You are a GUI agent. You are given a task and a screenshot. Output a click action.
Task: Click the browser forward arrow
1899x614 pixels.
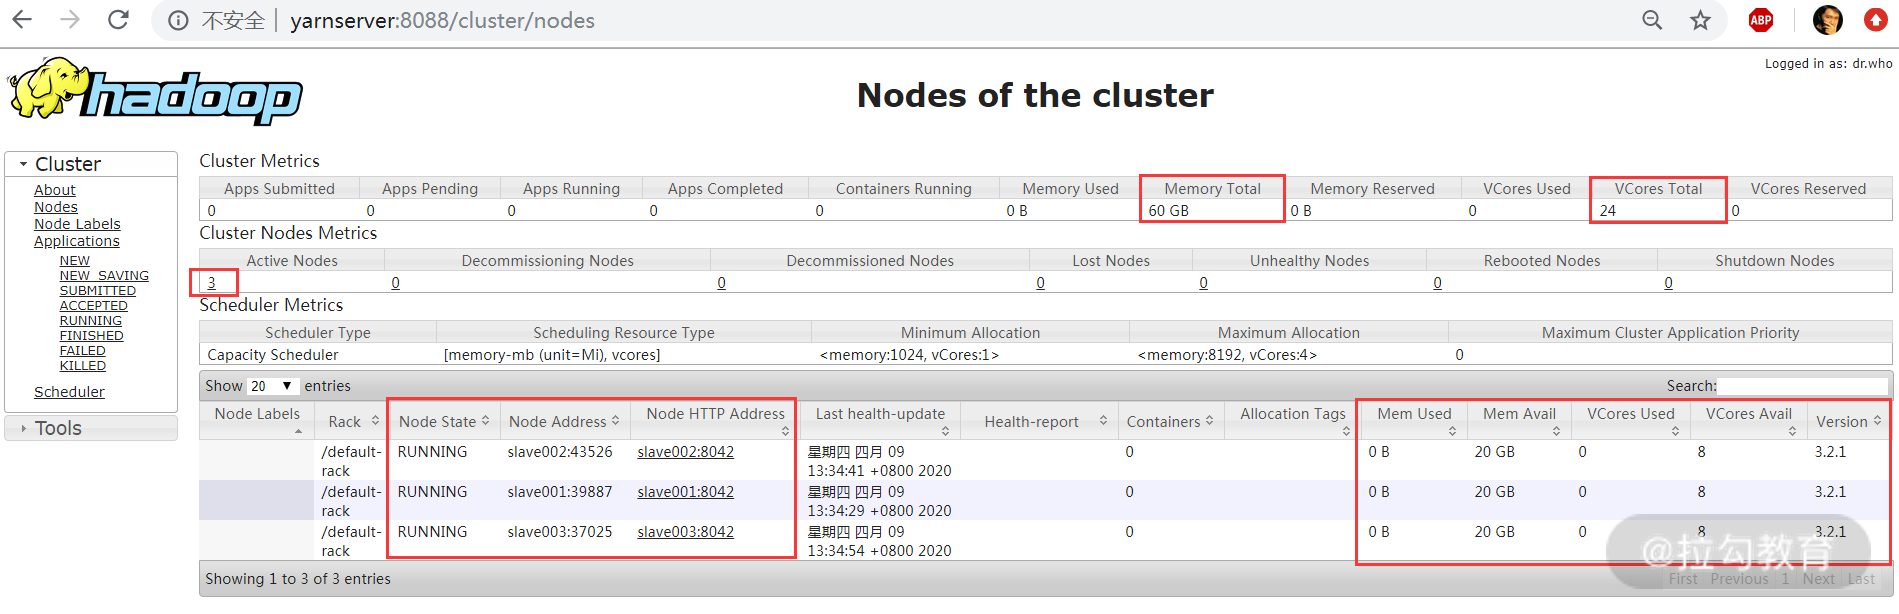(x=70, y=20)
